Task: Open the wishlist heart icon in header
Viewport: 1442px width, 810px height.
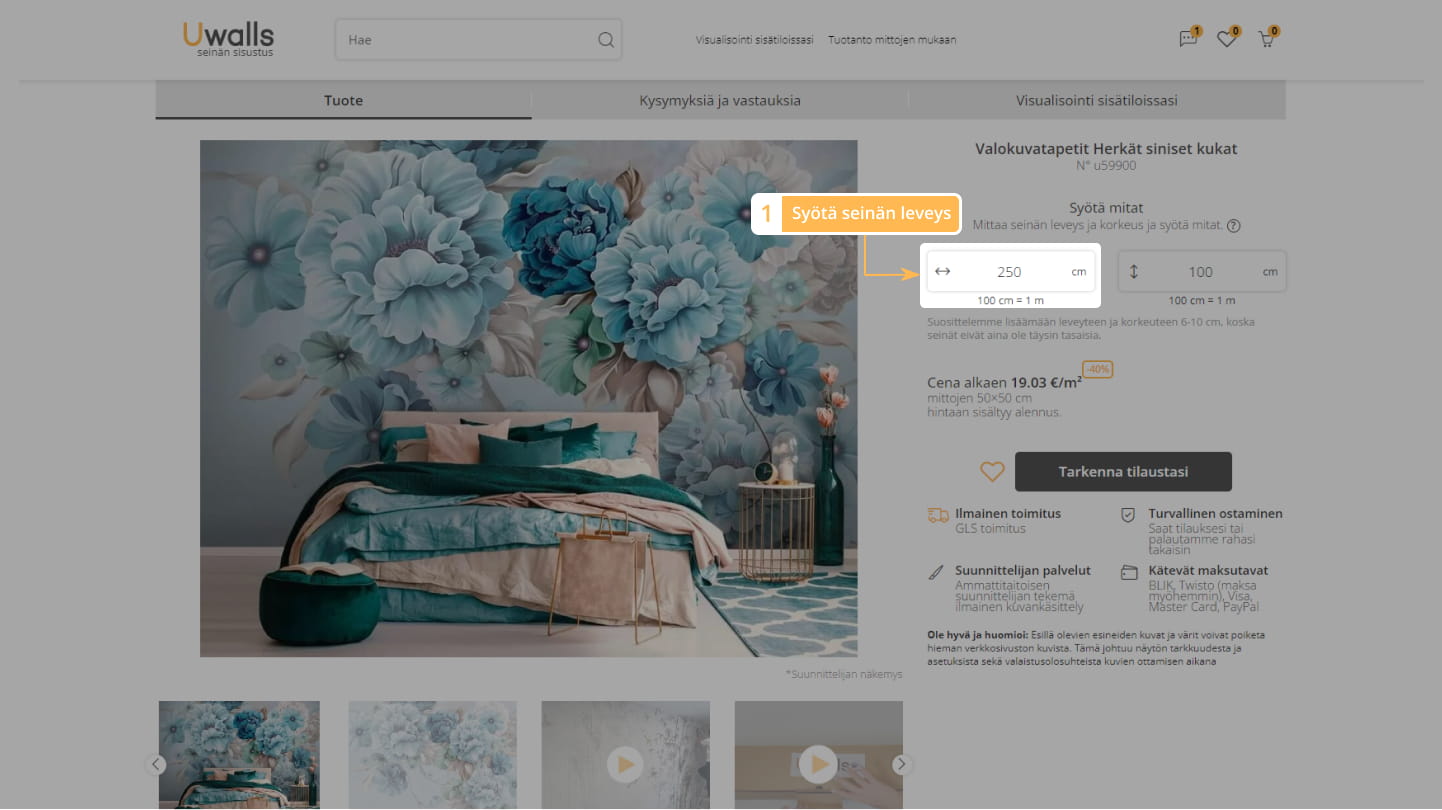Action: click(1226, 40)
